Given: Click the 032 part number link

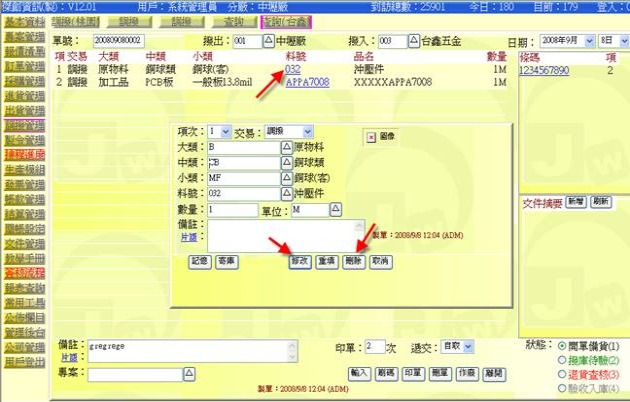Looking at the screenshot, I should [293, 70].
